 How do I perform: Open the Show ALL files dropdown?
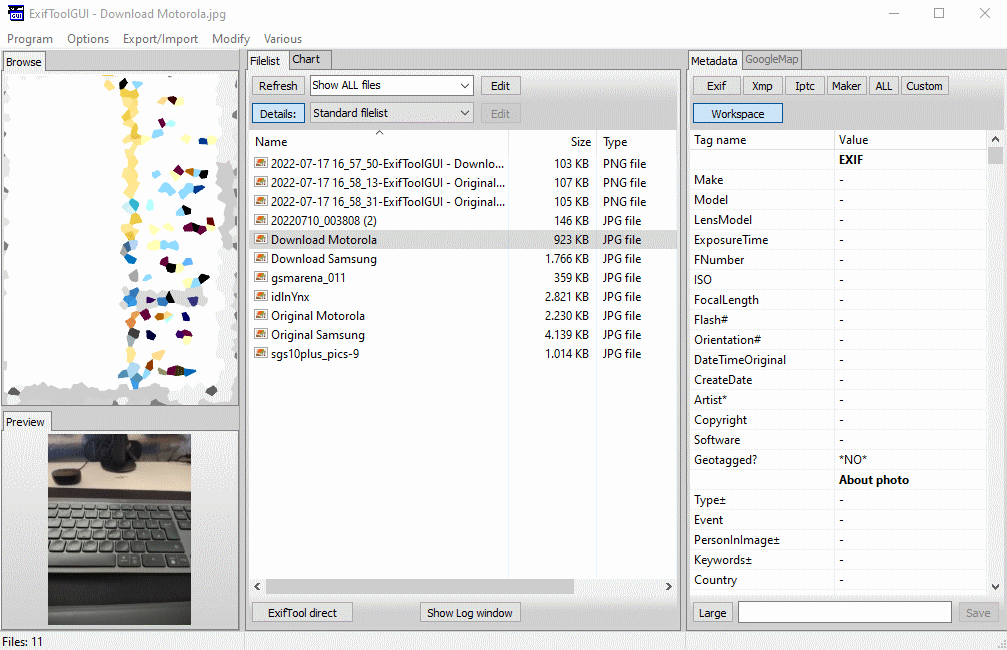tap(391, 86)
